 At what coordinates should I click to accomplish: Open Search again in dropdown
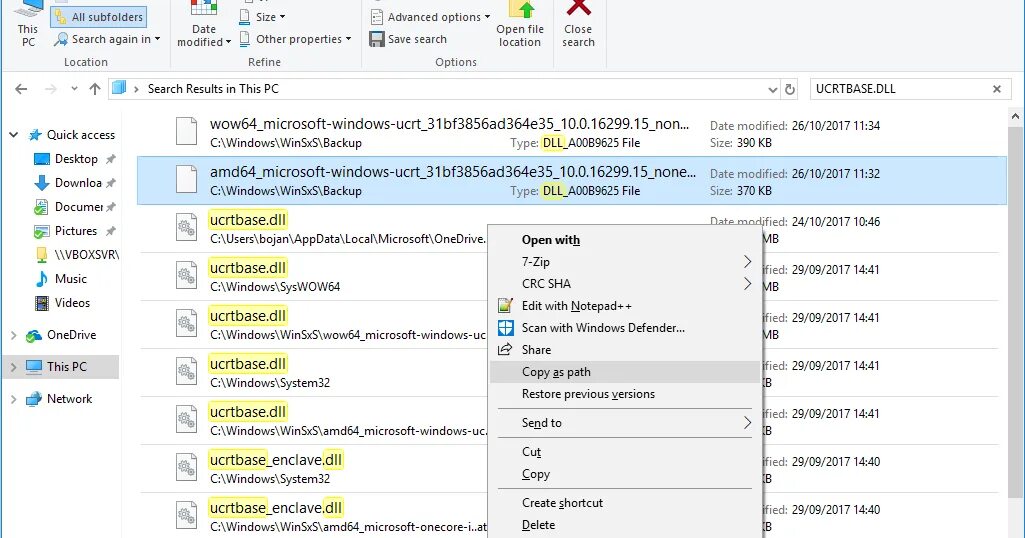tap(108, 39)
